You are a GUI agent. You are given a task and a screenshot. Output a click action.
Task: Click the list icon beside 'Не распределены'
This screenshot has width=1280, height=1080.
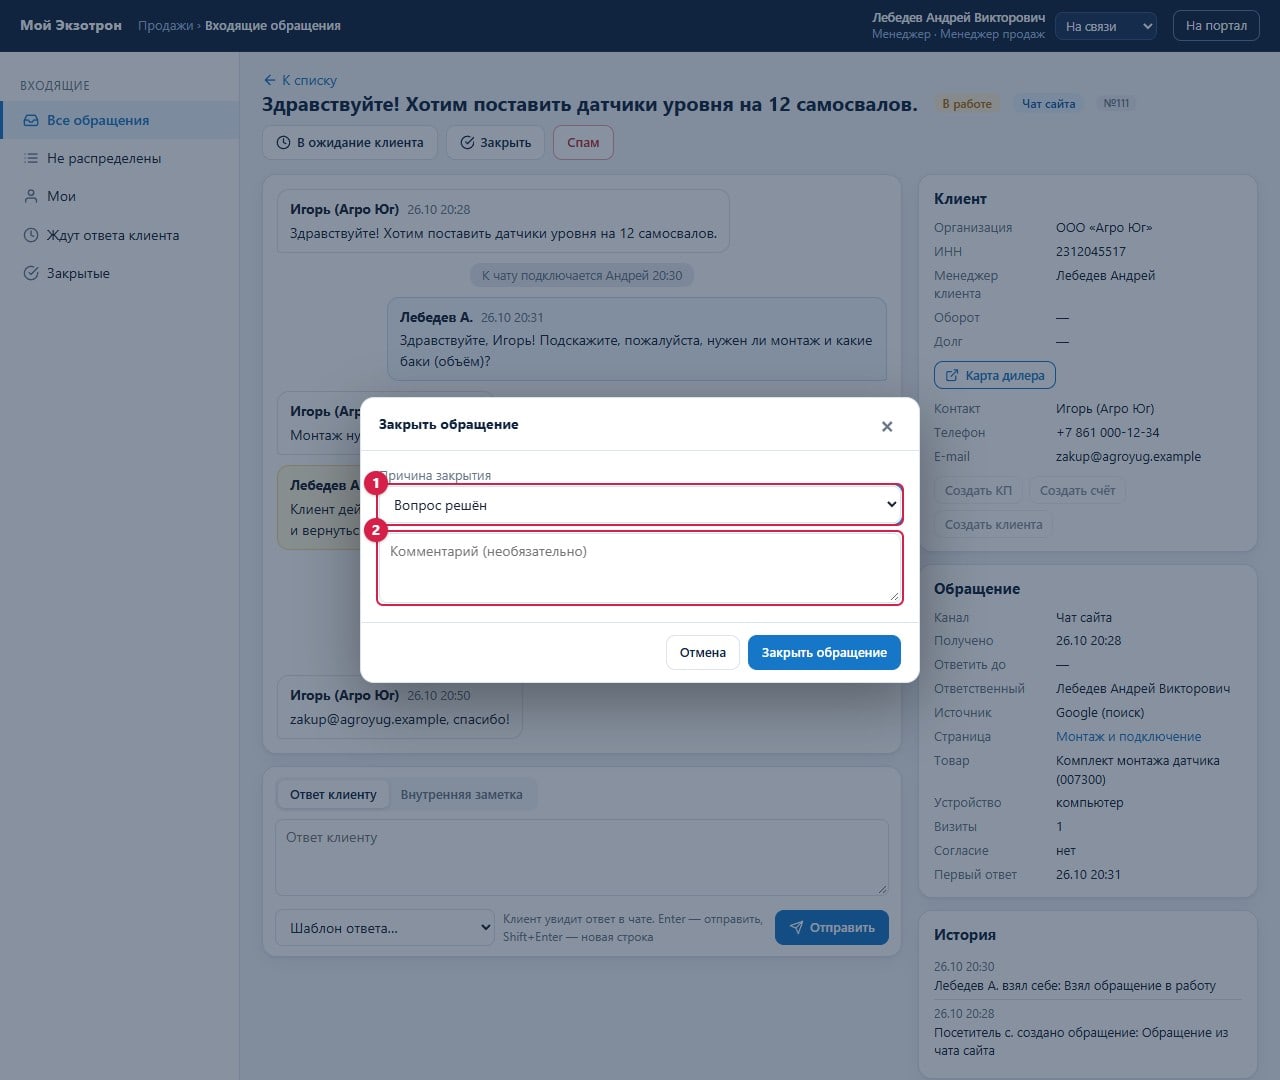pos(31,158)
